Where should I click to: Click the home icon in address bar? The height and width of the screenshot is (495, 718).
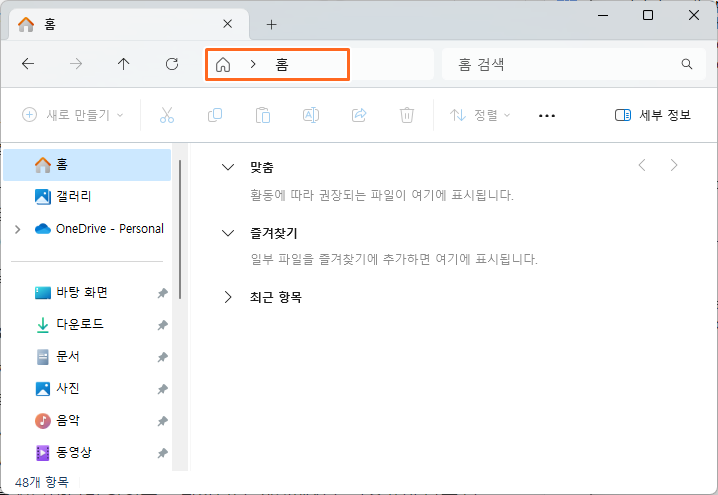[223, 65]
